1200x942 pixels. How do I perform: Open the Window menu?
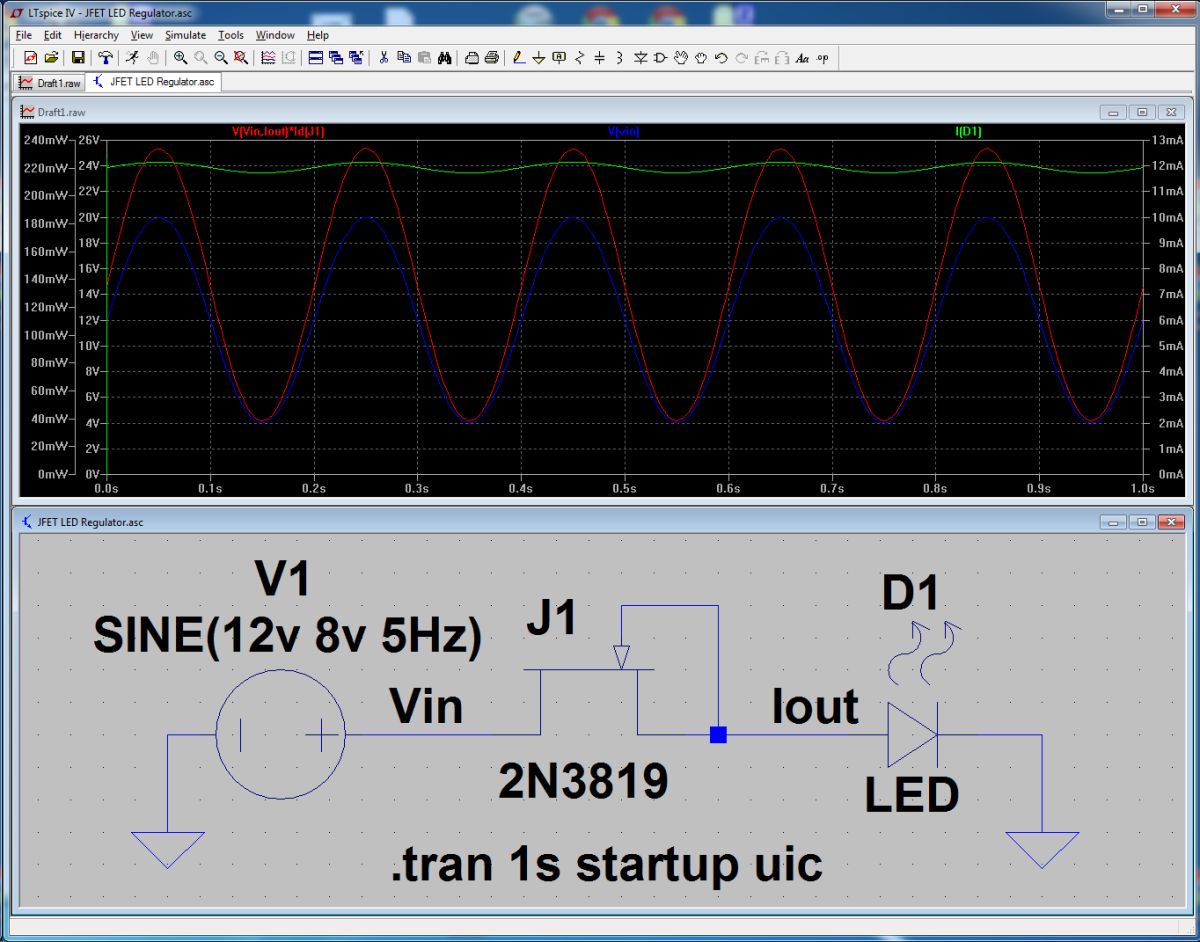tap(275, 35)
